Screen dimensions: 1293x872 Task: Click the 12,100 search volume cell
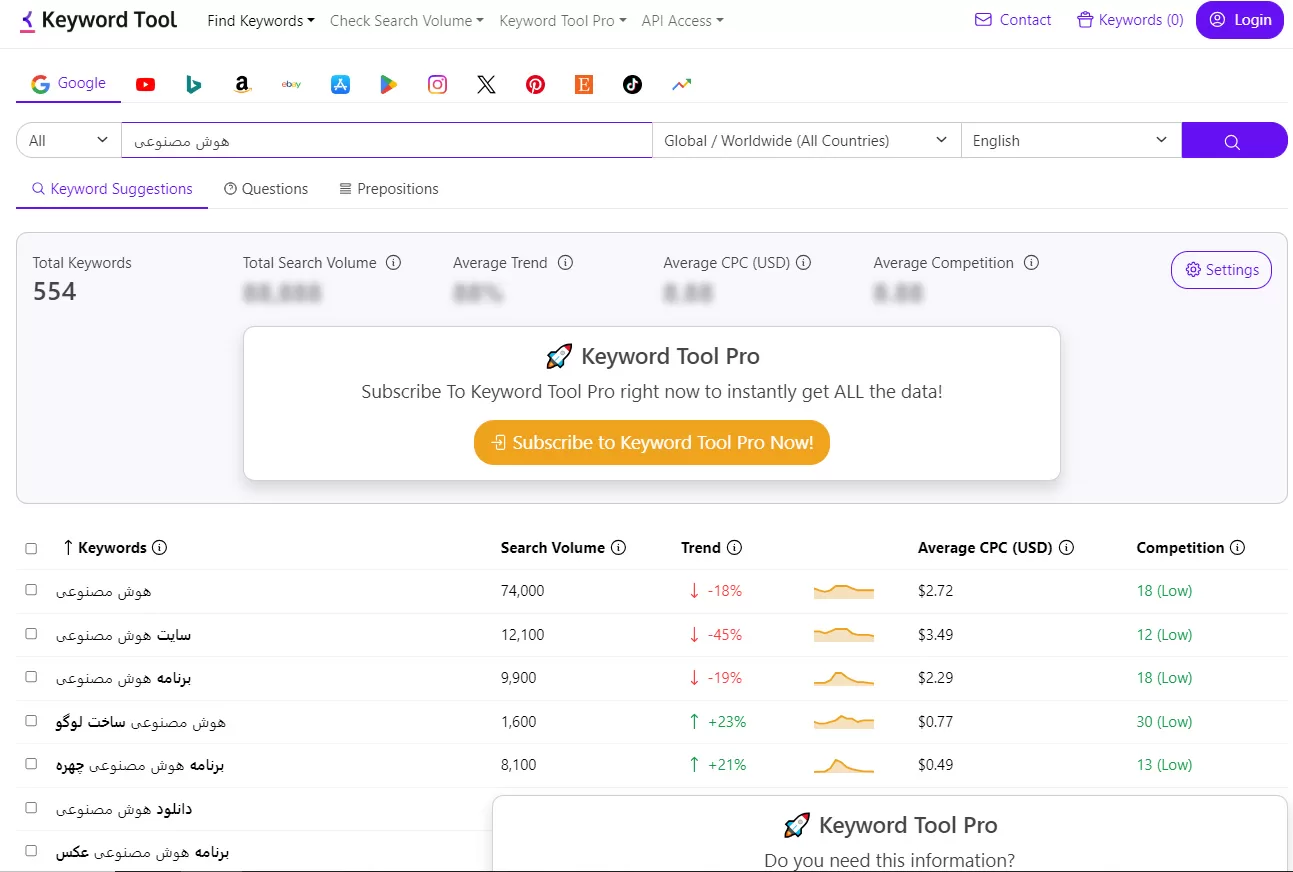[521, 635]
